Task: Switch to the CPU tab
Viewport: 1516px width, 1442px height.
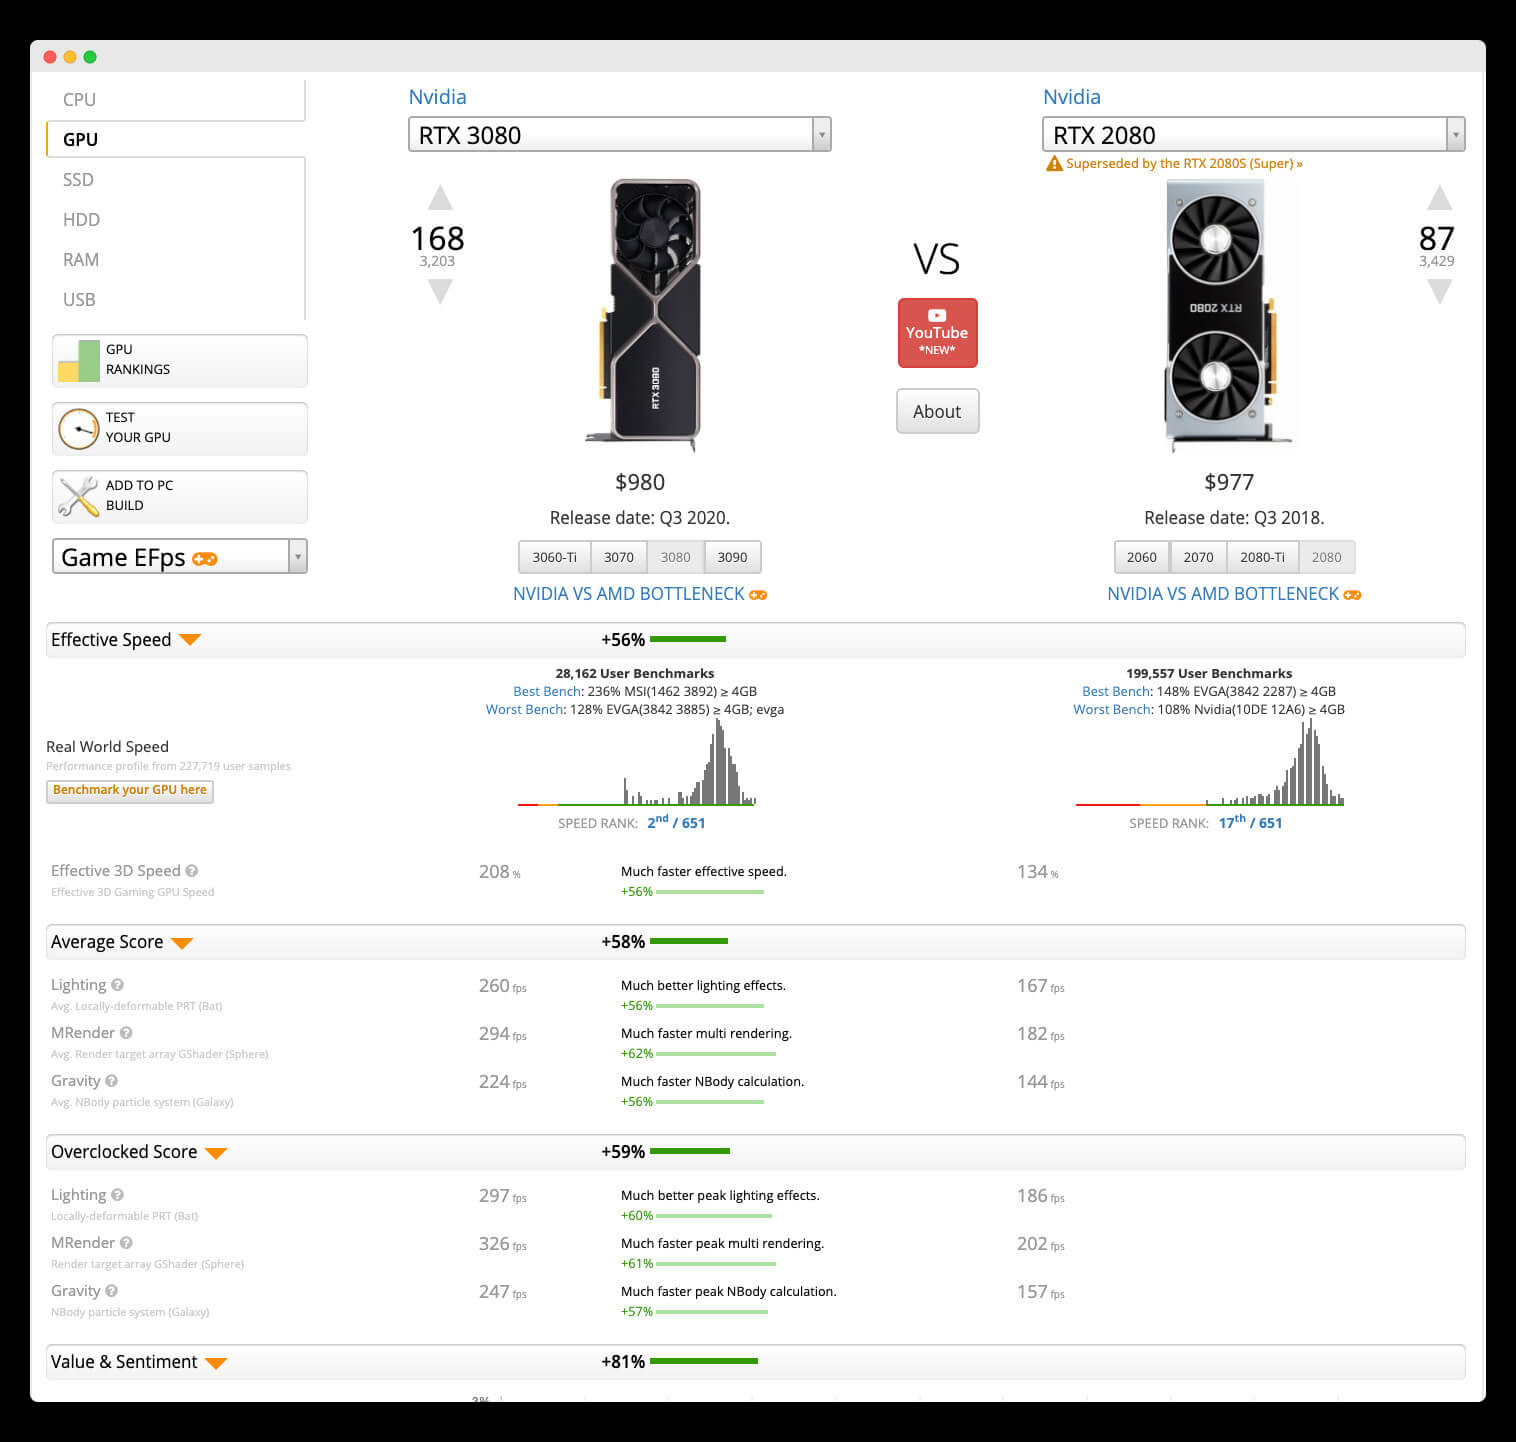Action: coord(80,100)
